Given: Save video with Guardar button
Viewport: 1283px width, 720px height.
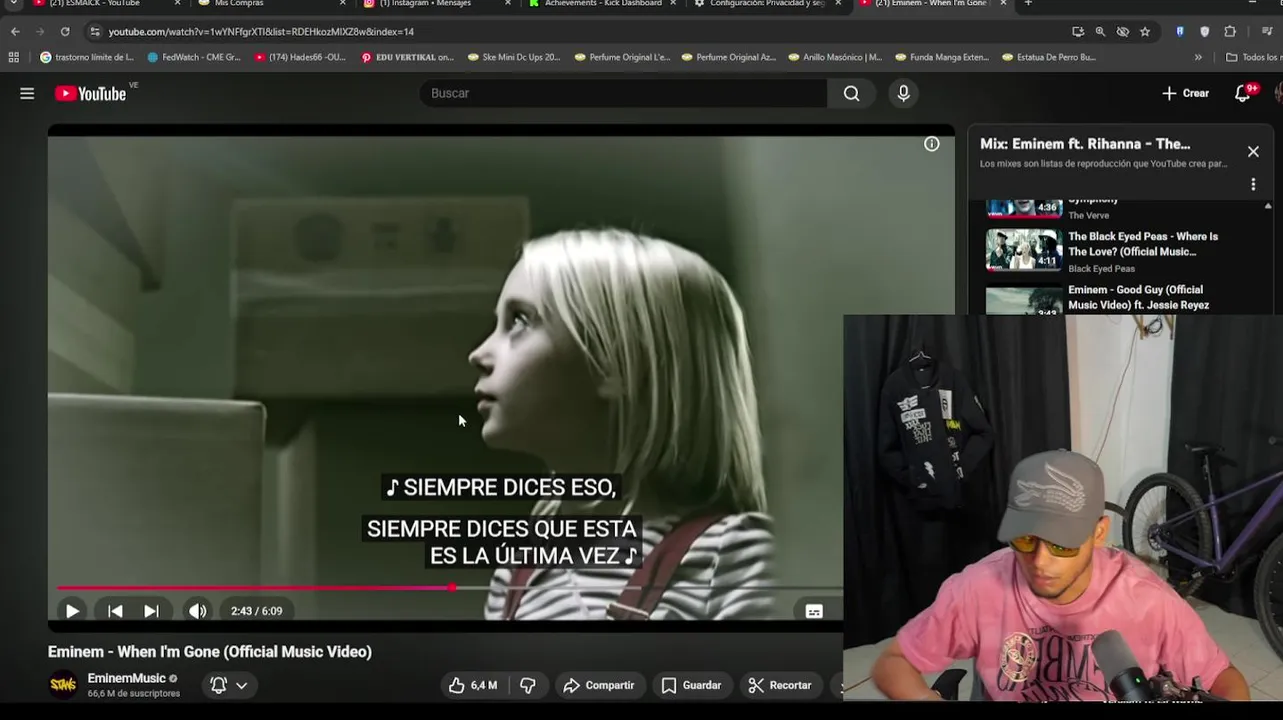Looking at the screenshot, I should tap(691, 685).
